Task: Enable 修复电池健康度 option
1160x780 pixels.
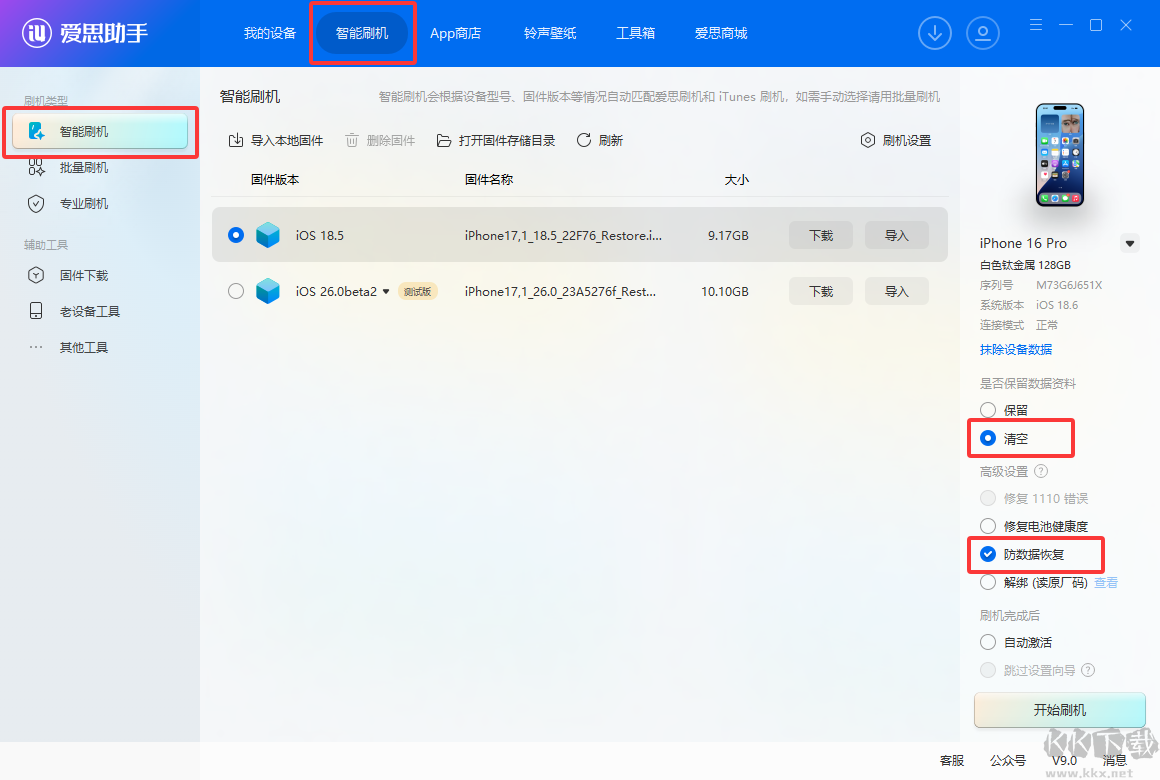Action: click(x=988, y=526)
